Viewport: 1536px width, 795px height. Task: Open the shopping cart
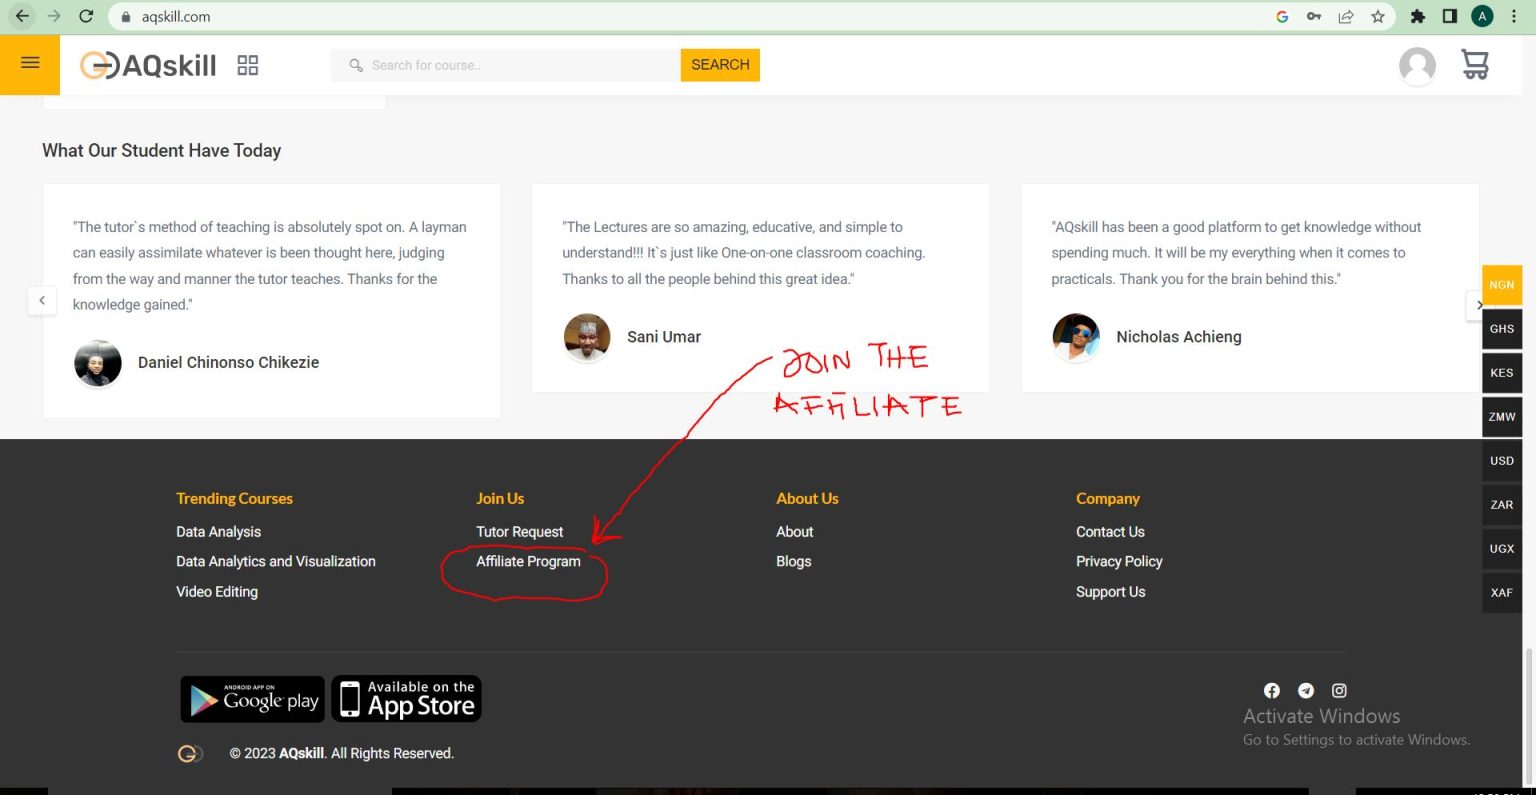click(x=1474, y=64)
